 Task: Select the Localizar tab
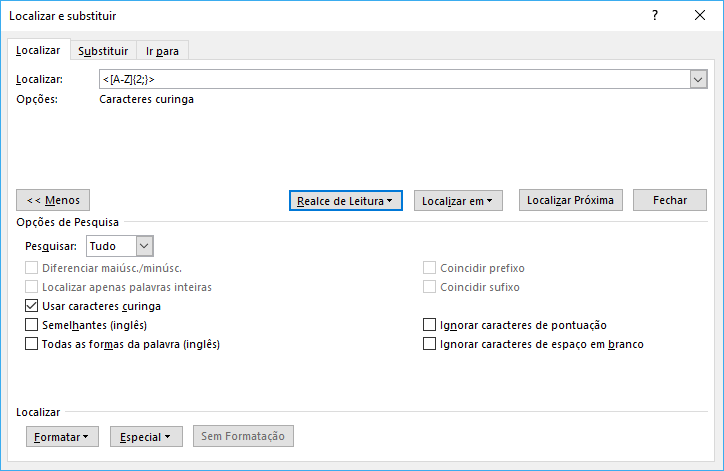pyautogui.click(x=38, y=50)
